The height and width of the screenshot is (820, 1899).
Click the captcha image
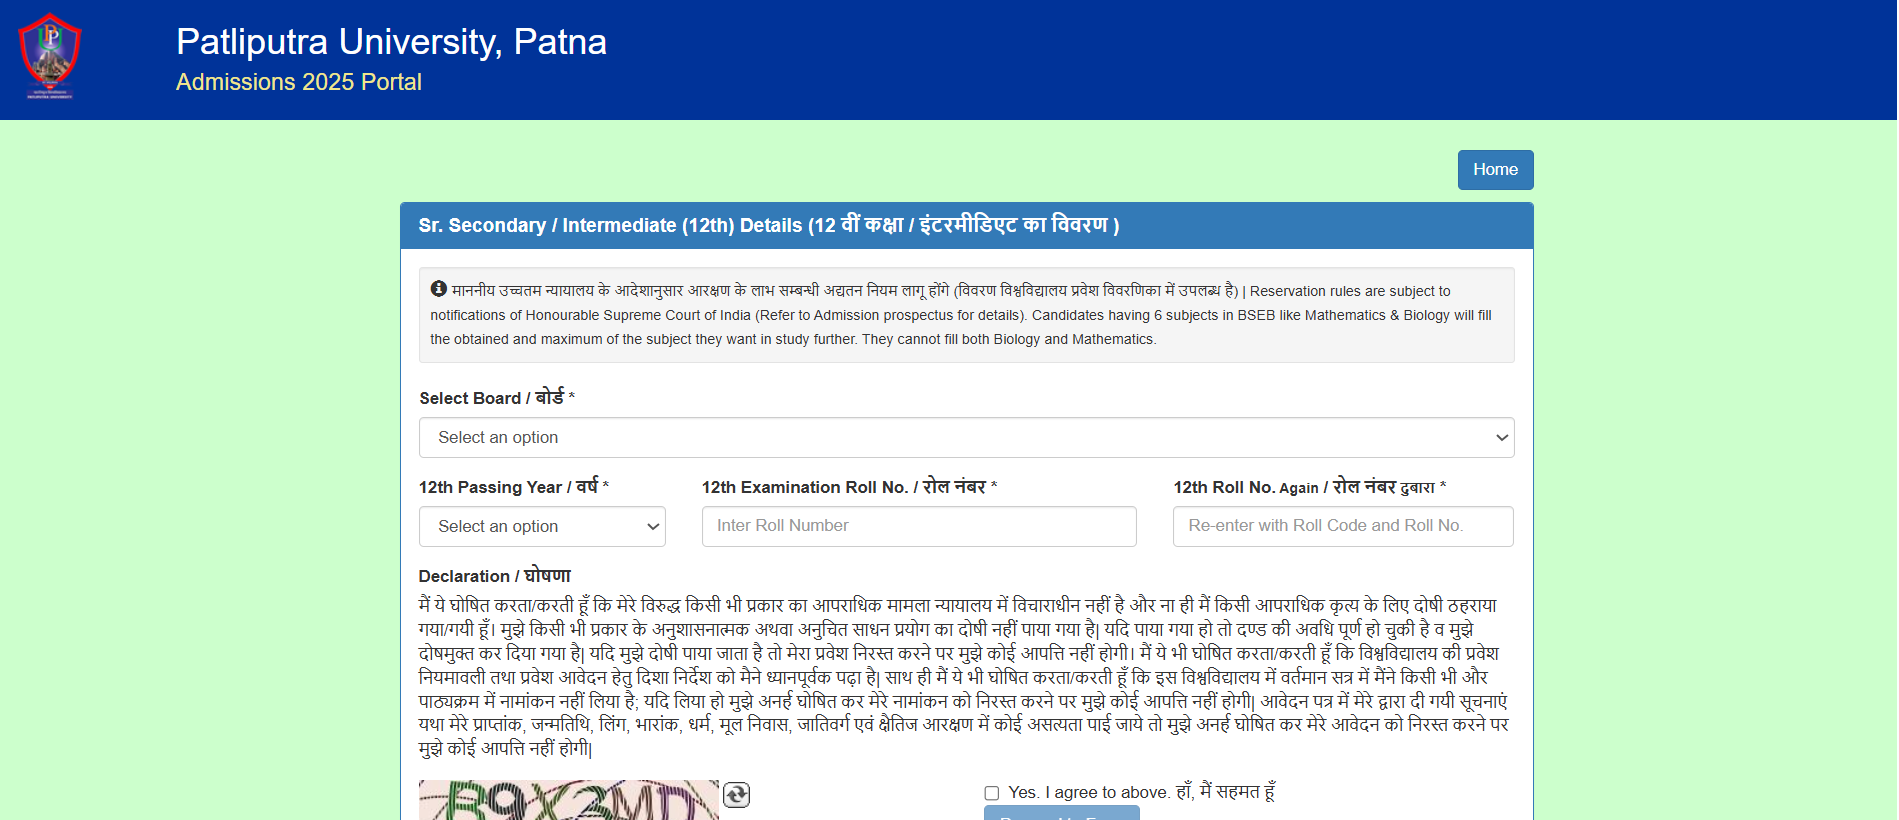pyautogui.click(x=568, y=800)
